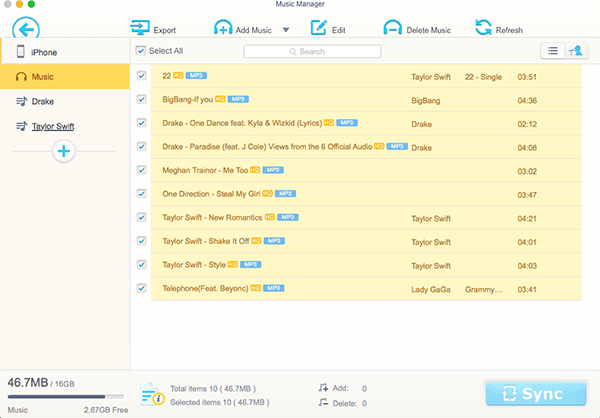
Task: Click the Sync button
Action: pos(536,394)
